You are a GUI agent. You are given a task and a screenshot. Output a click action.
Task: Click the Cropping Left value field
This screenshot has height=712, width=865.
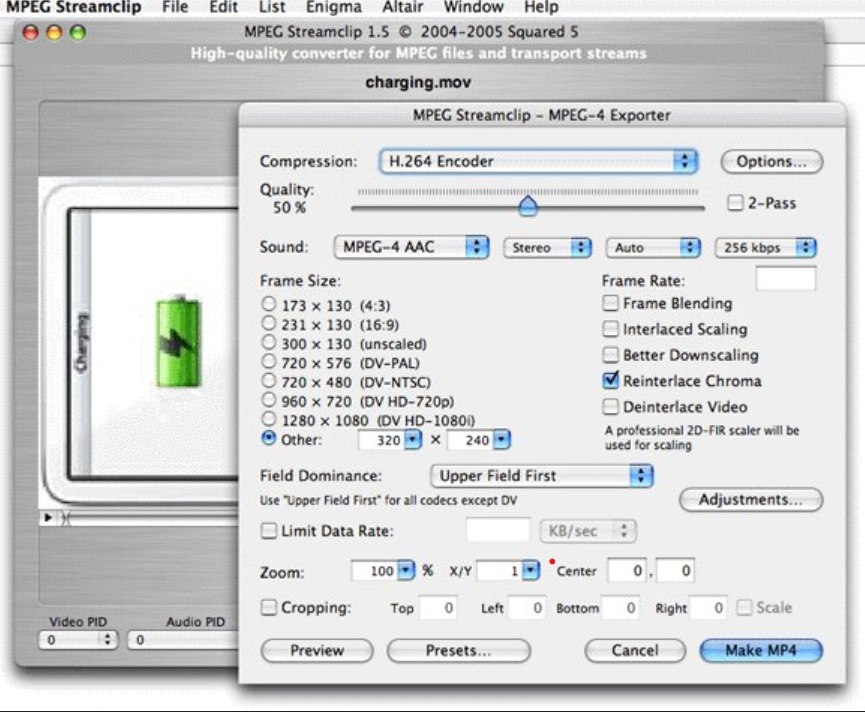click(x=527, y=608)
